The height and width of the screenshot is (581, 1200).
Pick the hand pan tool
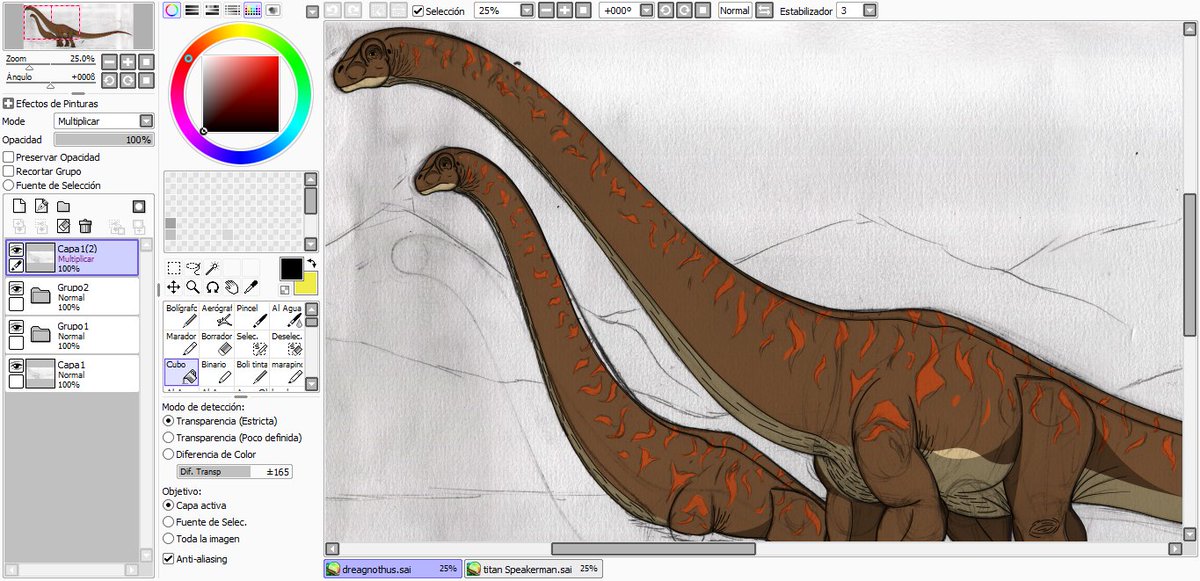pos(231,287)
